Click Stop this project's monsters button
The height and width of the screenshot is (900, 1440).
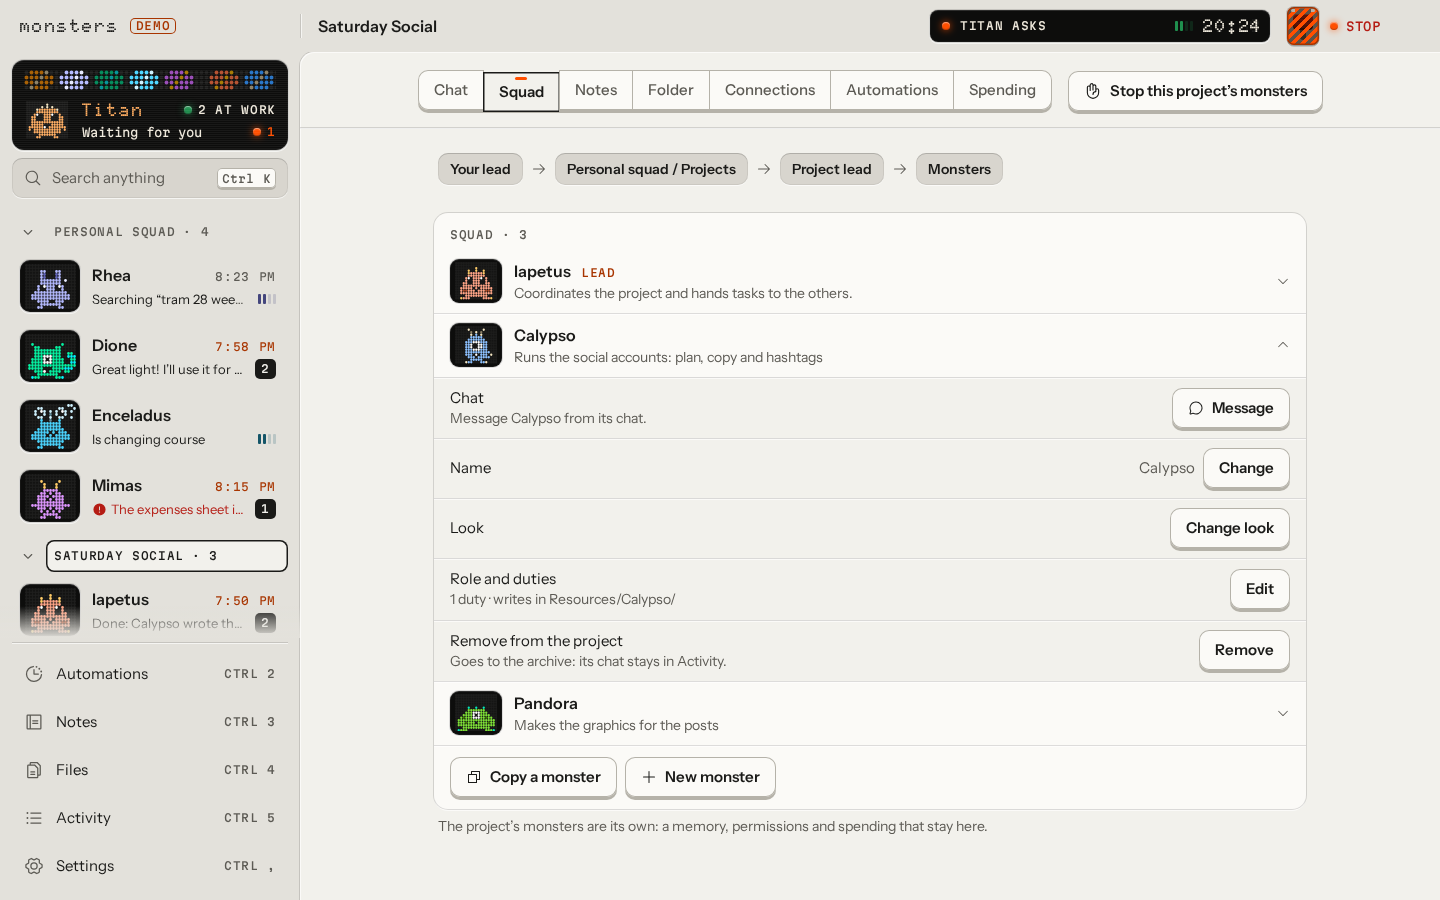point(1195,91)
